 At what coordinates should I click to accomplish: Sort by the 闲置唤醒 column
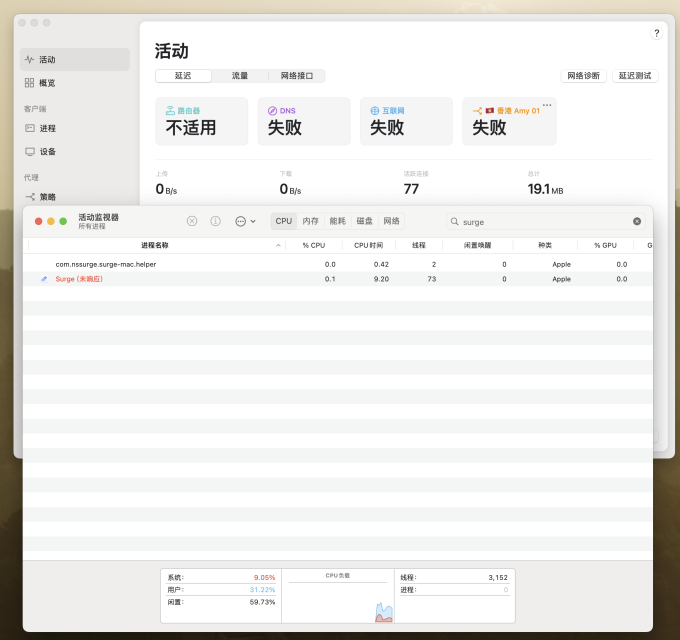(477, 245)
